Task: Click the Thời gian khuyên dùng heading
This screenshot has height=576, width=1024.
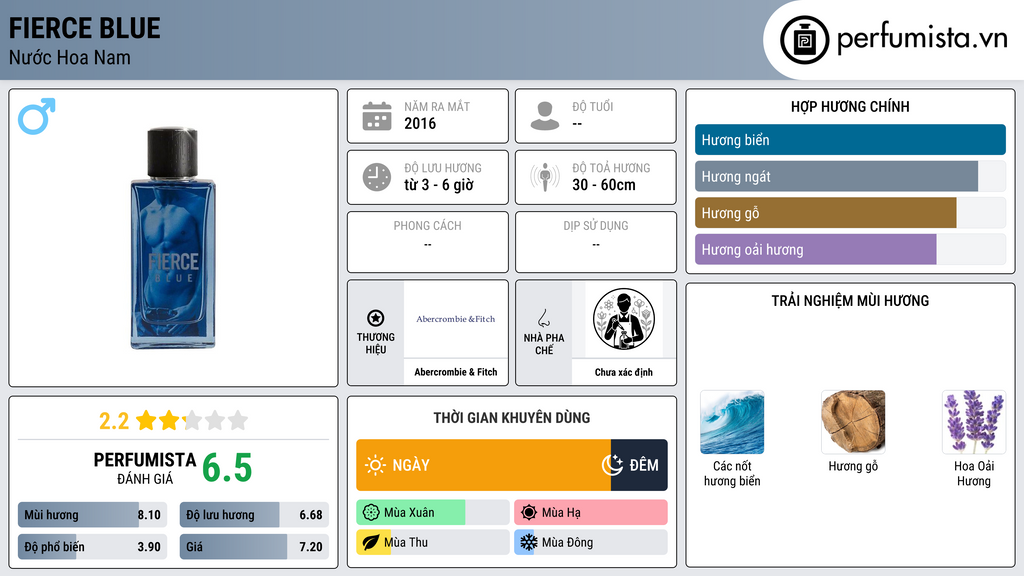Action: (x=512, y=418)
